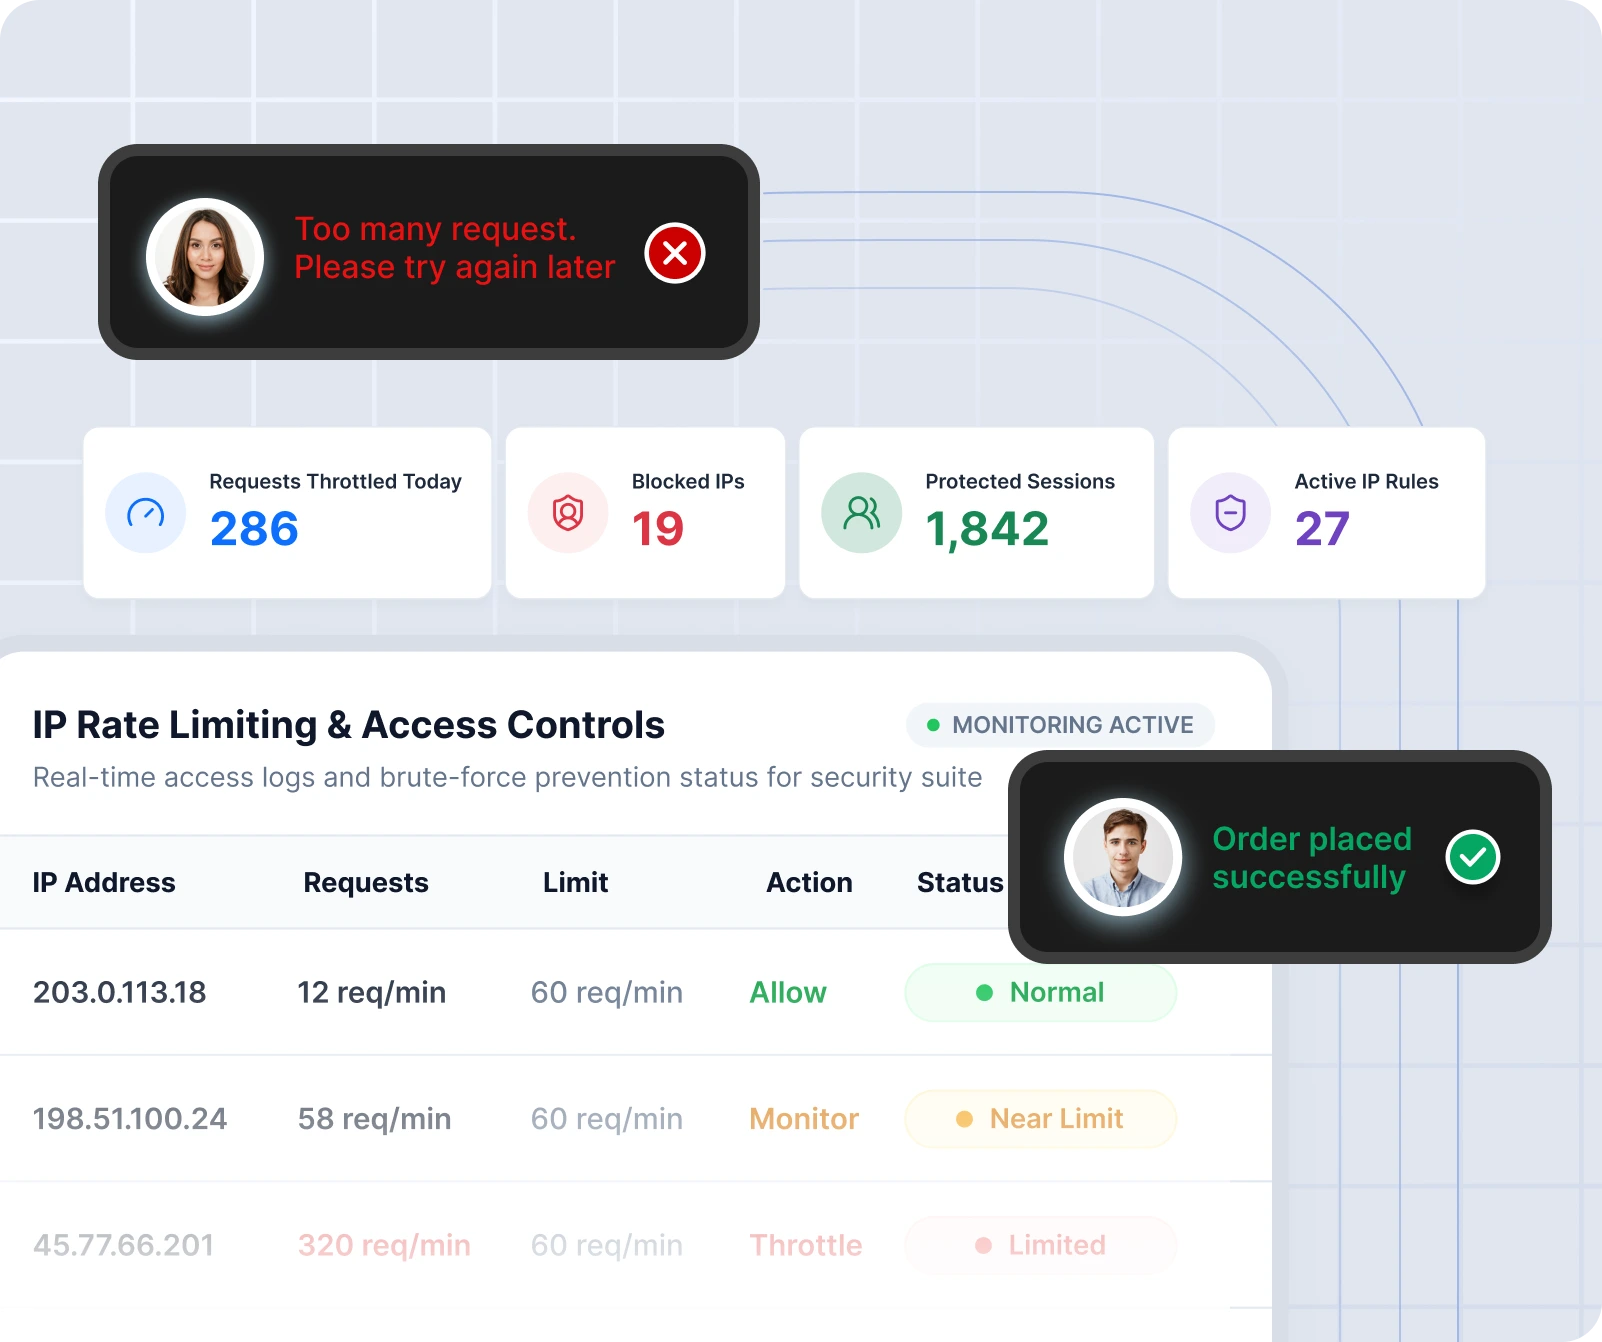Sort by Status column header

(960, 882)
